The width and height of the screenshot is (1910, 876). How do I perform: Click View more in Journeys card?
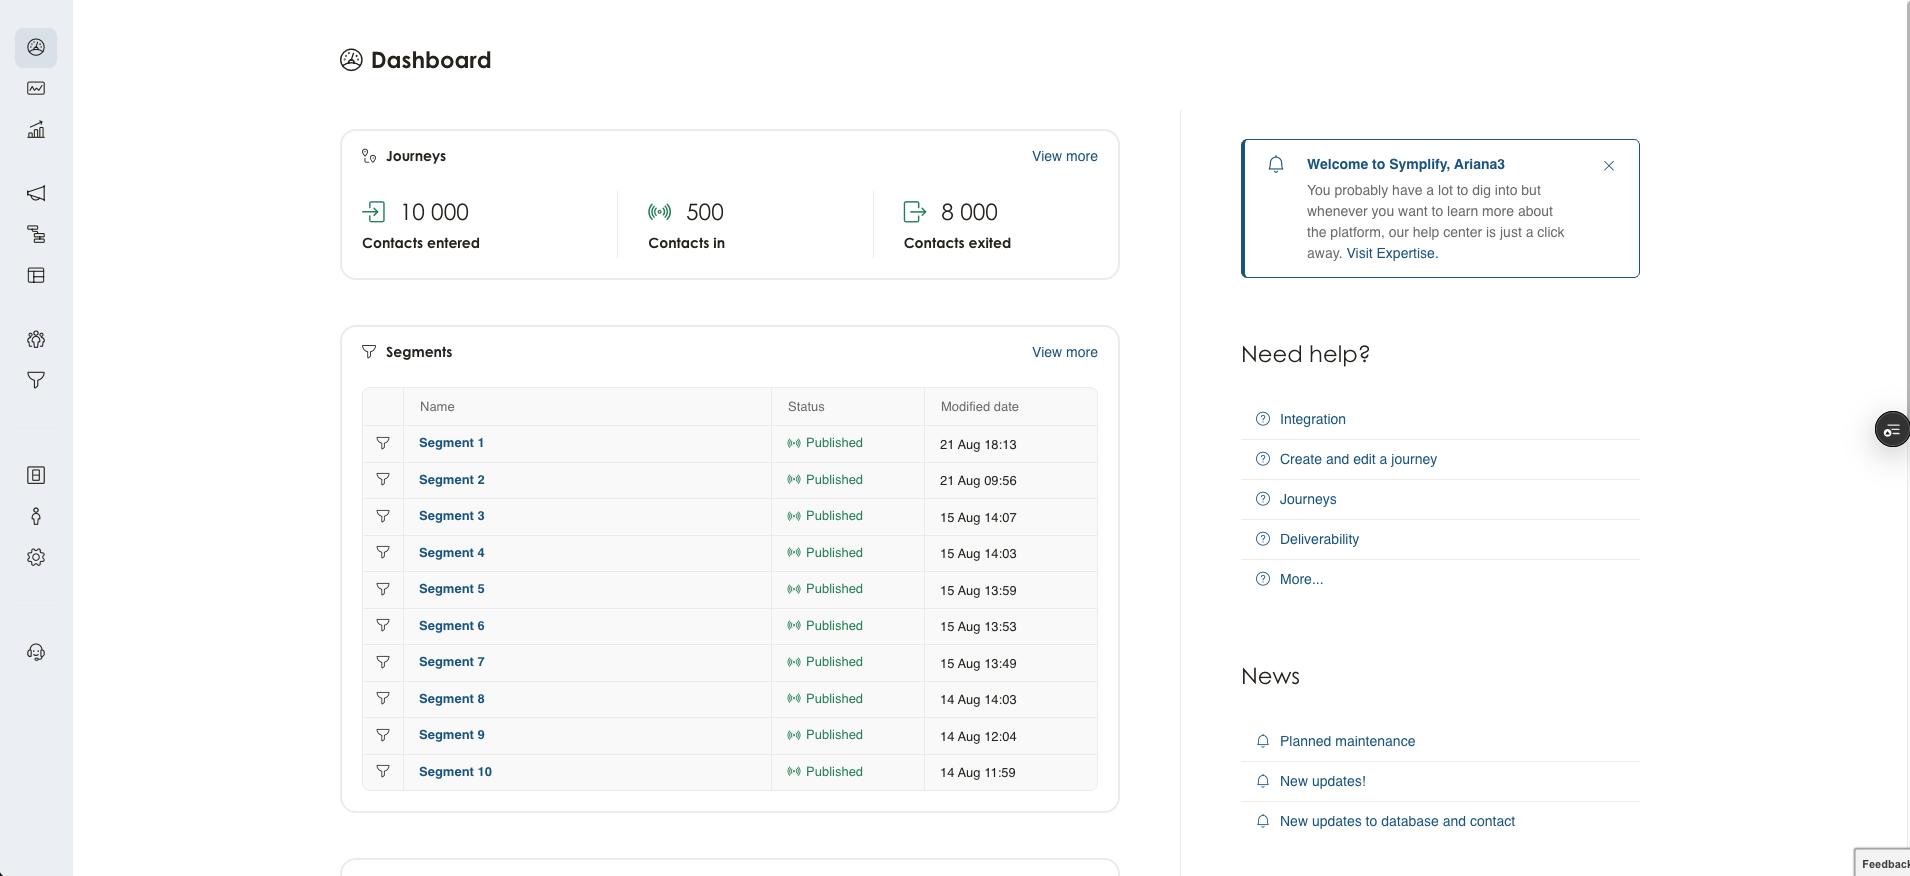(x=1064, y=156)
